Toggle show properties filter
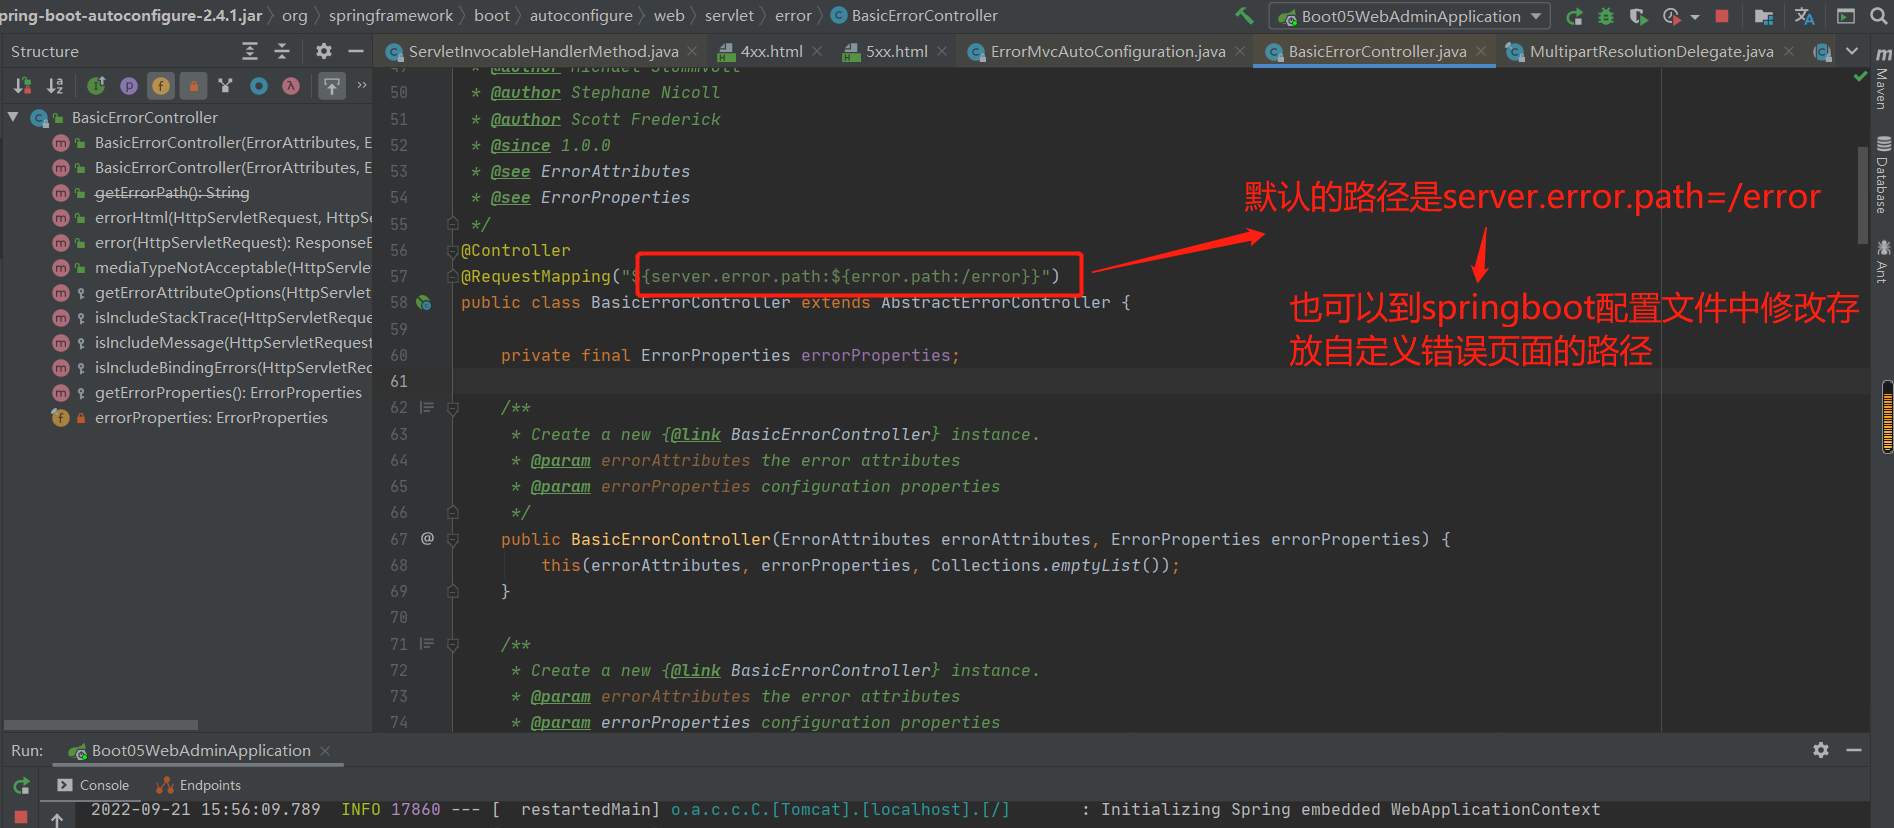 [x=129, y=86]
